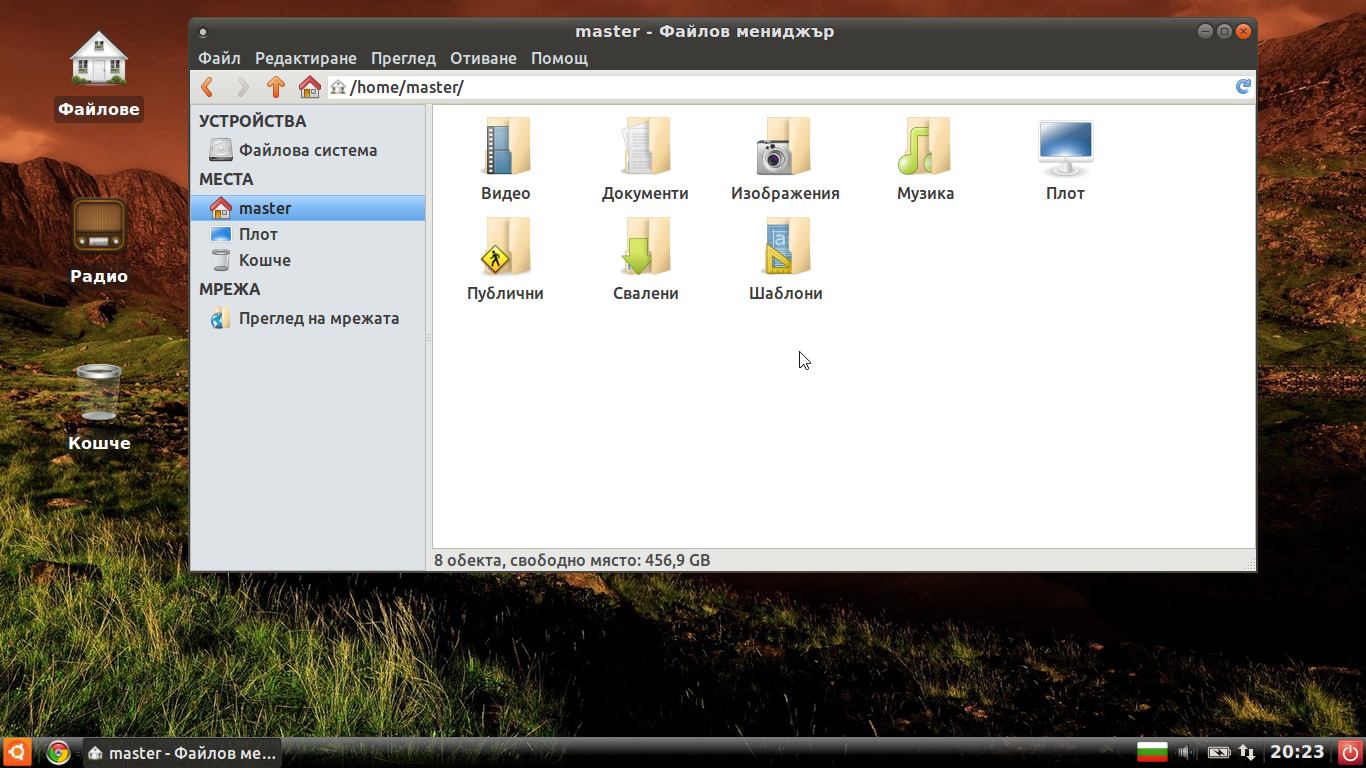Click the window menu dot in titlebar

(203, 32)
